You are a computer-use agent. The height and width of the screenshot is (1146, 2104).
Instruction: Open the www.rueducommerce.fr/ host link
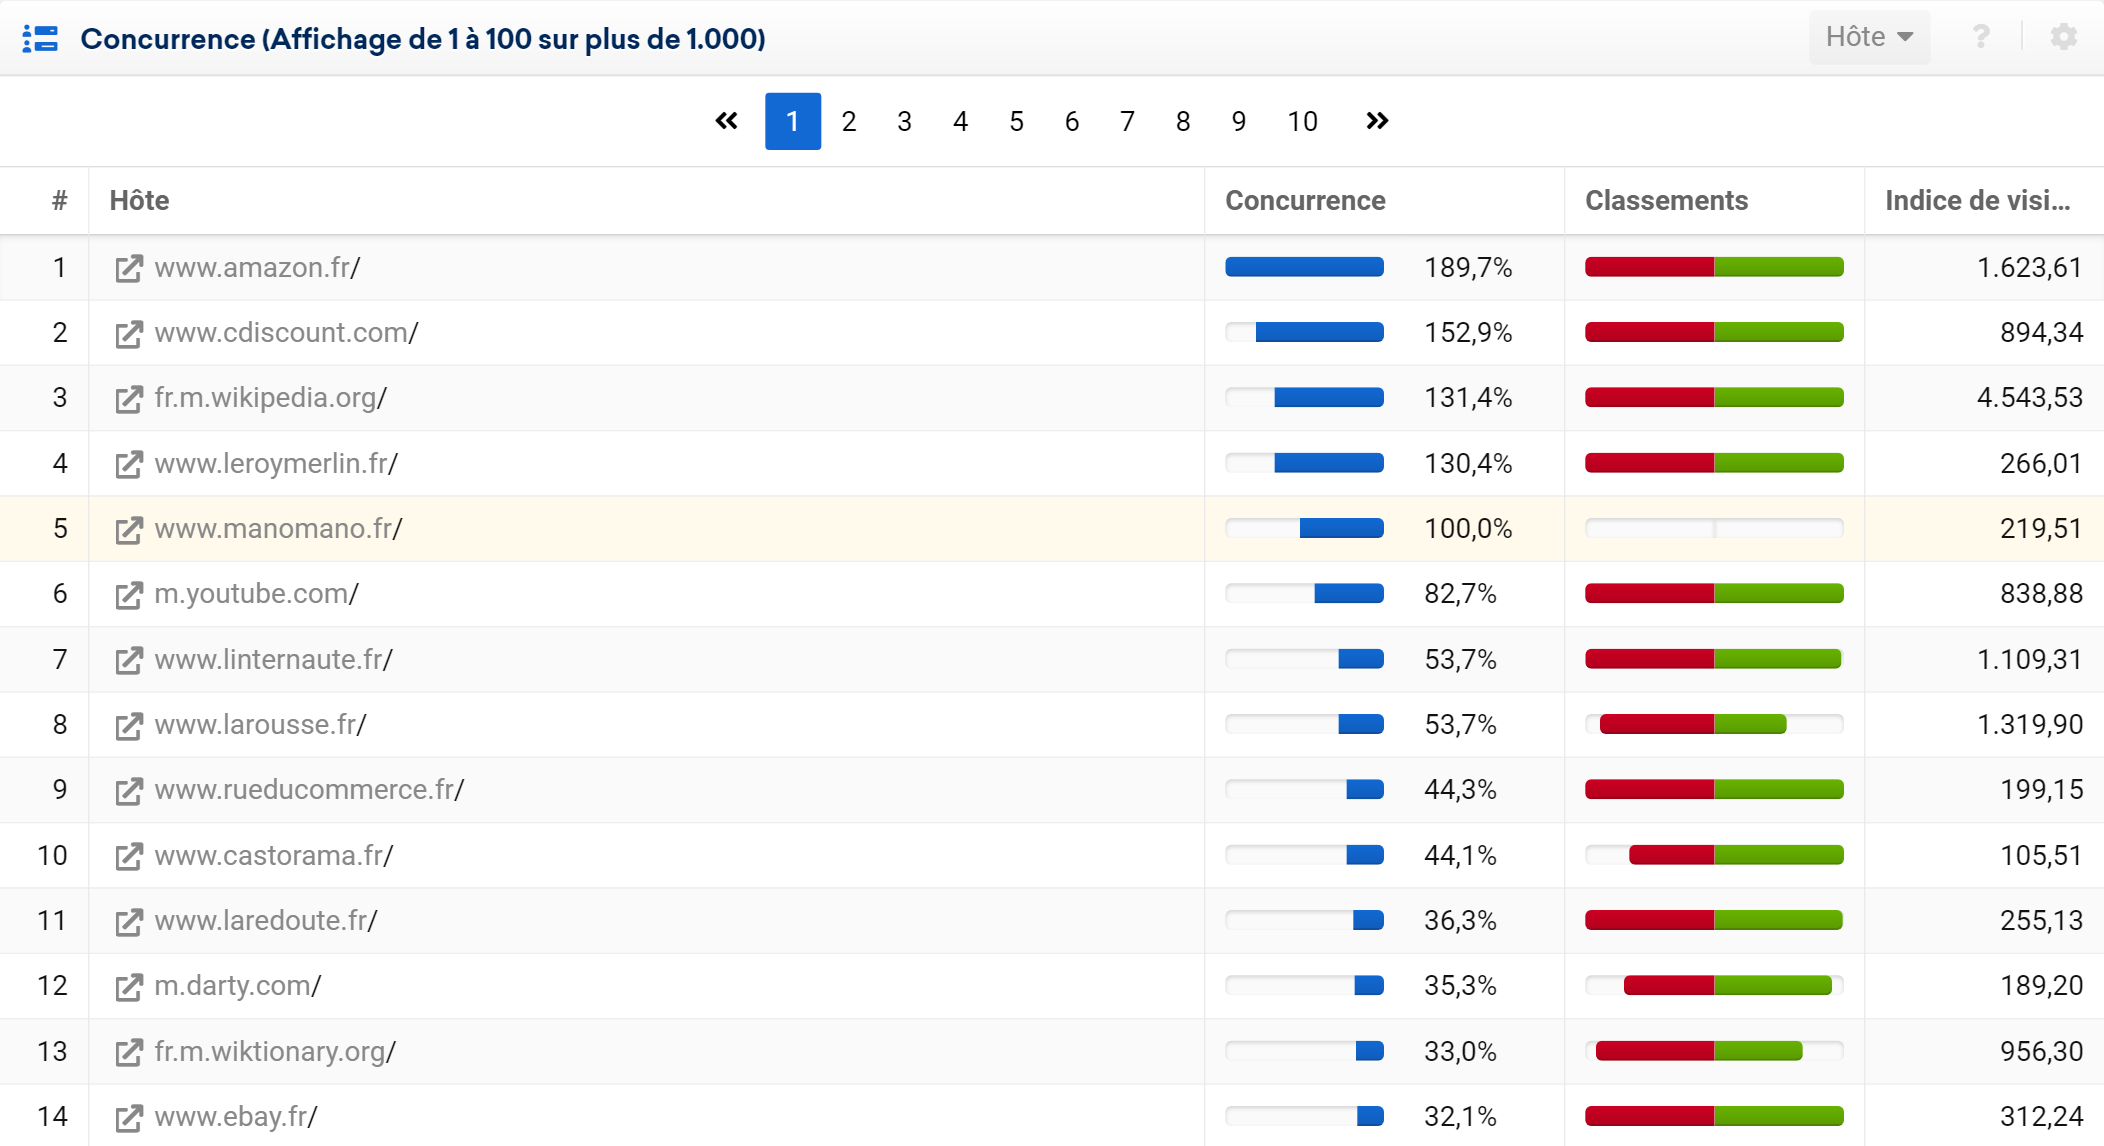pos(309,790)
